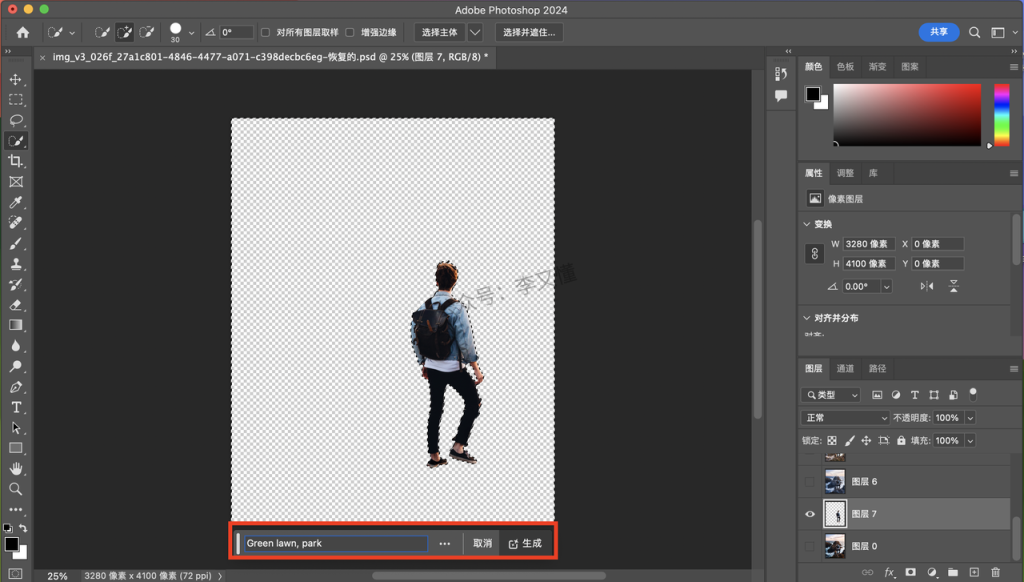Select the Frame tool
The image size is (1024, 582).
16,182
